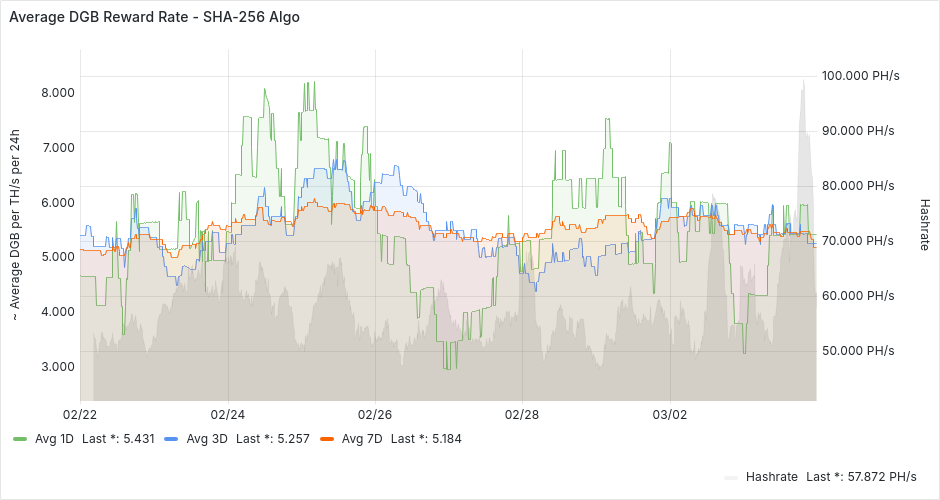Click the 100.000 PH/s right axis label
The image size is (940, 500).
point(859,76)
